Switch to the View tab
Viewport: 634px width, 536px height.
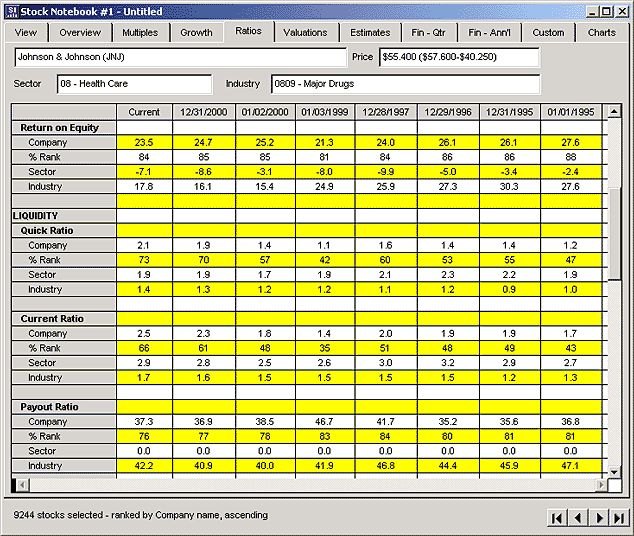pos(26,32)
